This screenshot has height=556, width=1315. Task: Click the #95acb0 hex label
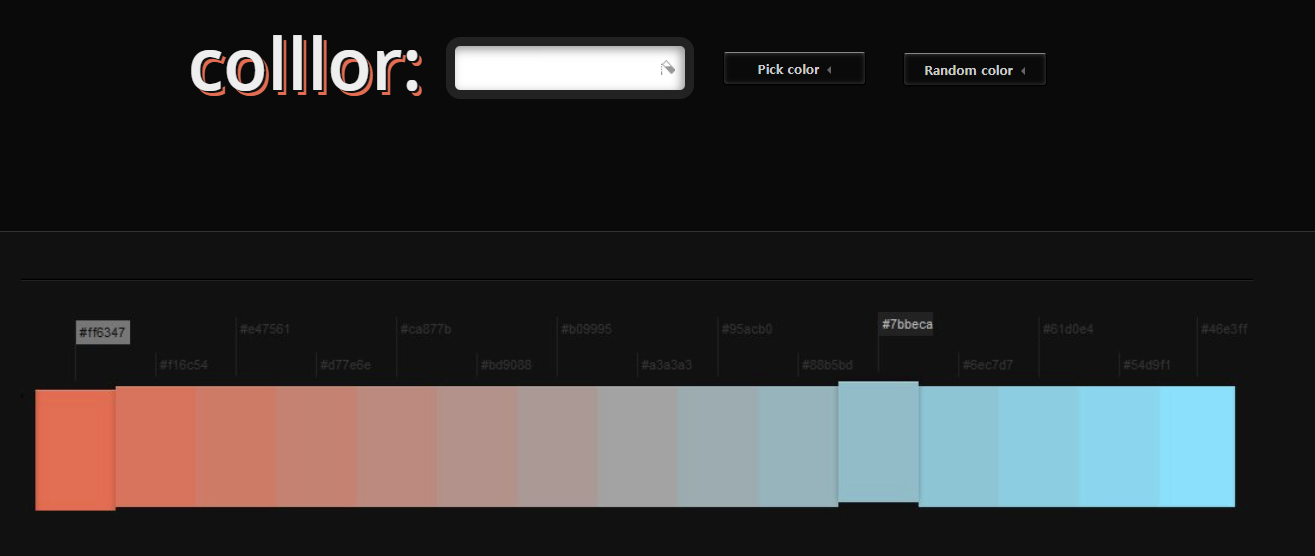tap(747, 329)
